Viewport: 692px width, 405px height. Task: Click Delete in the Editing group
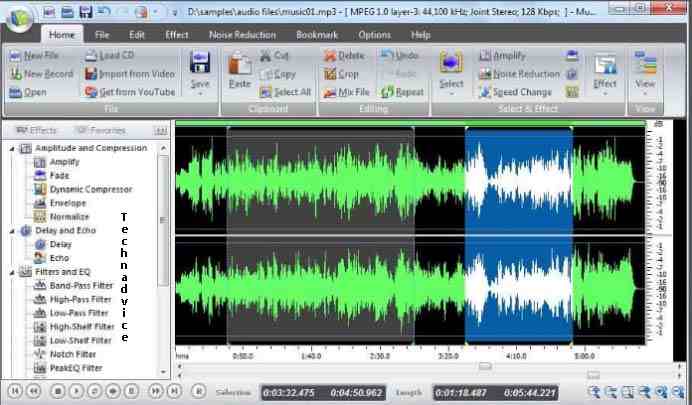(x=344, y=56)
